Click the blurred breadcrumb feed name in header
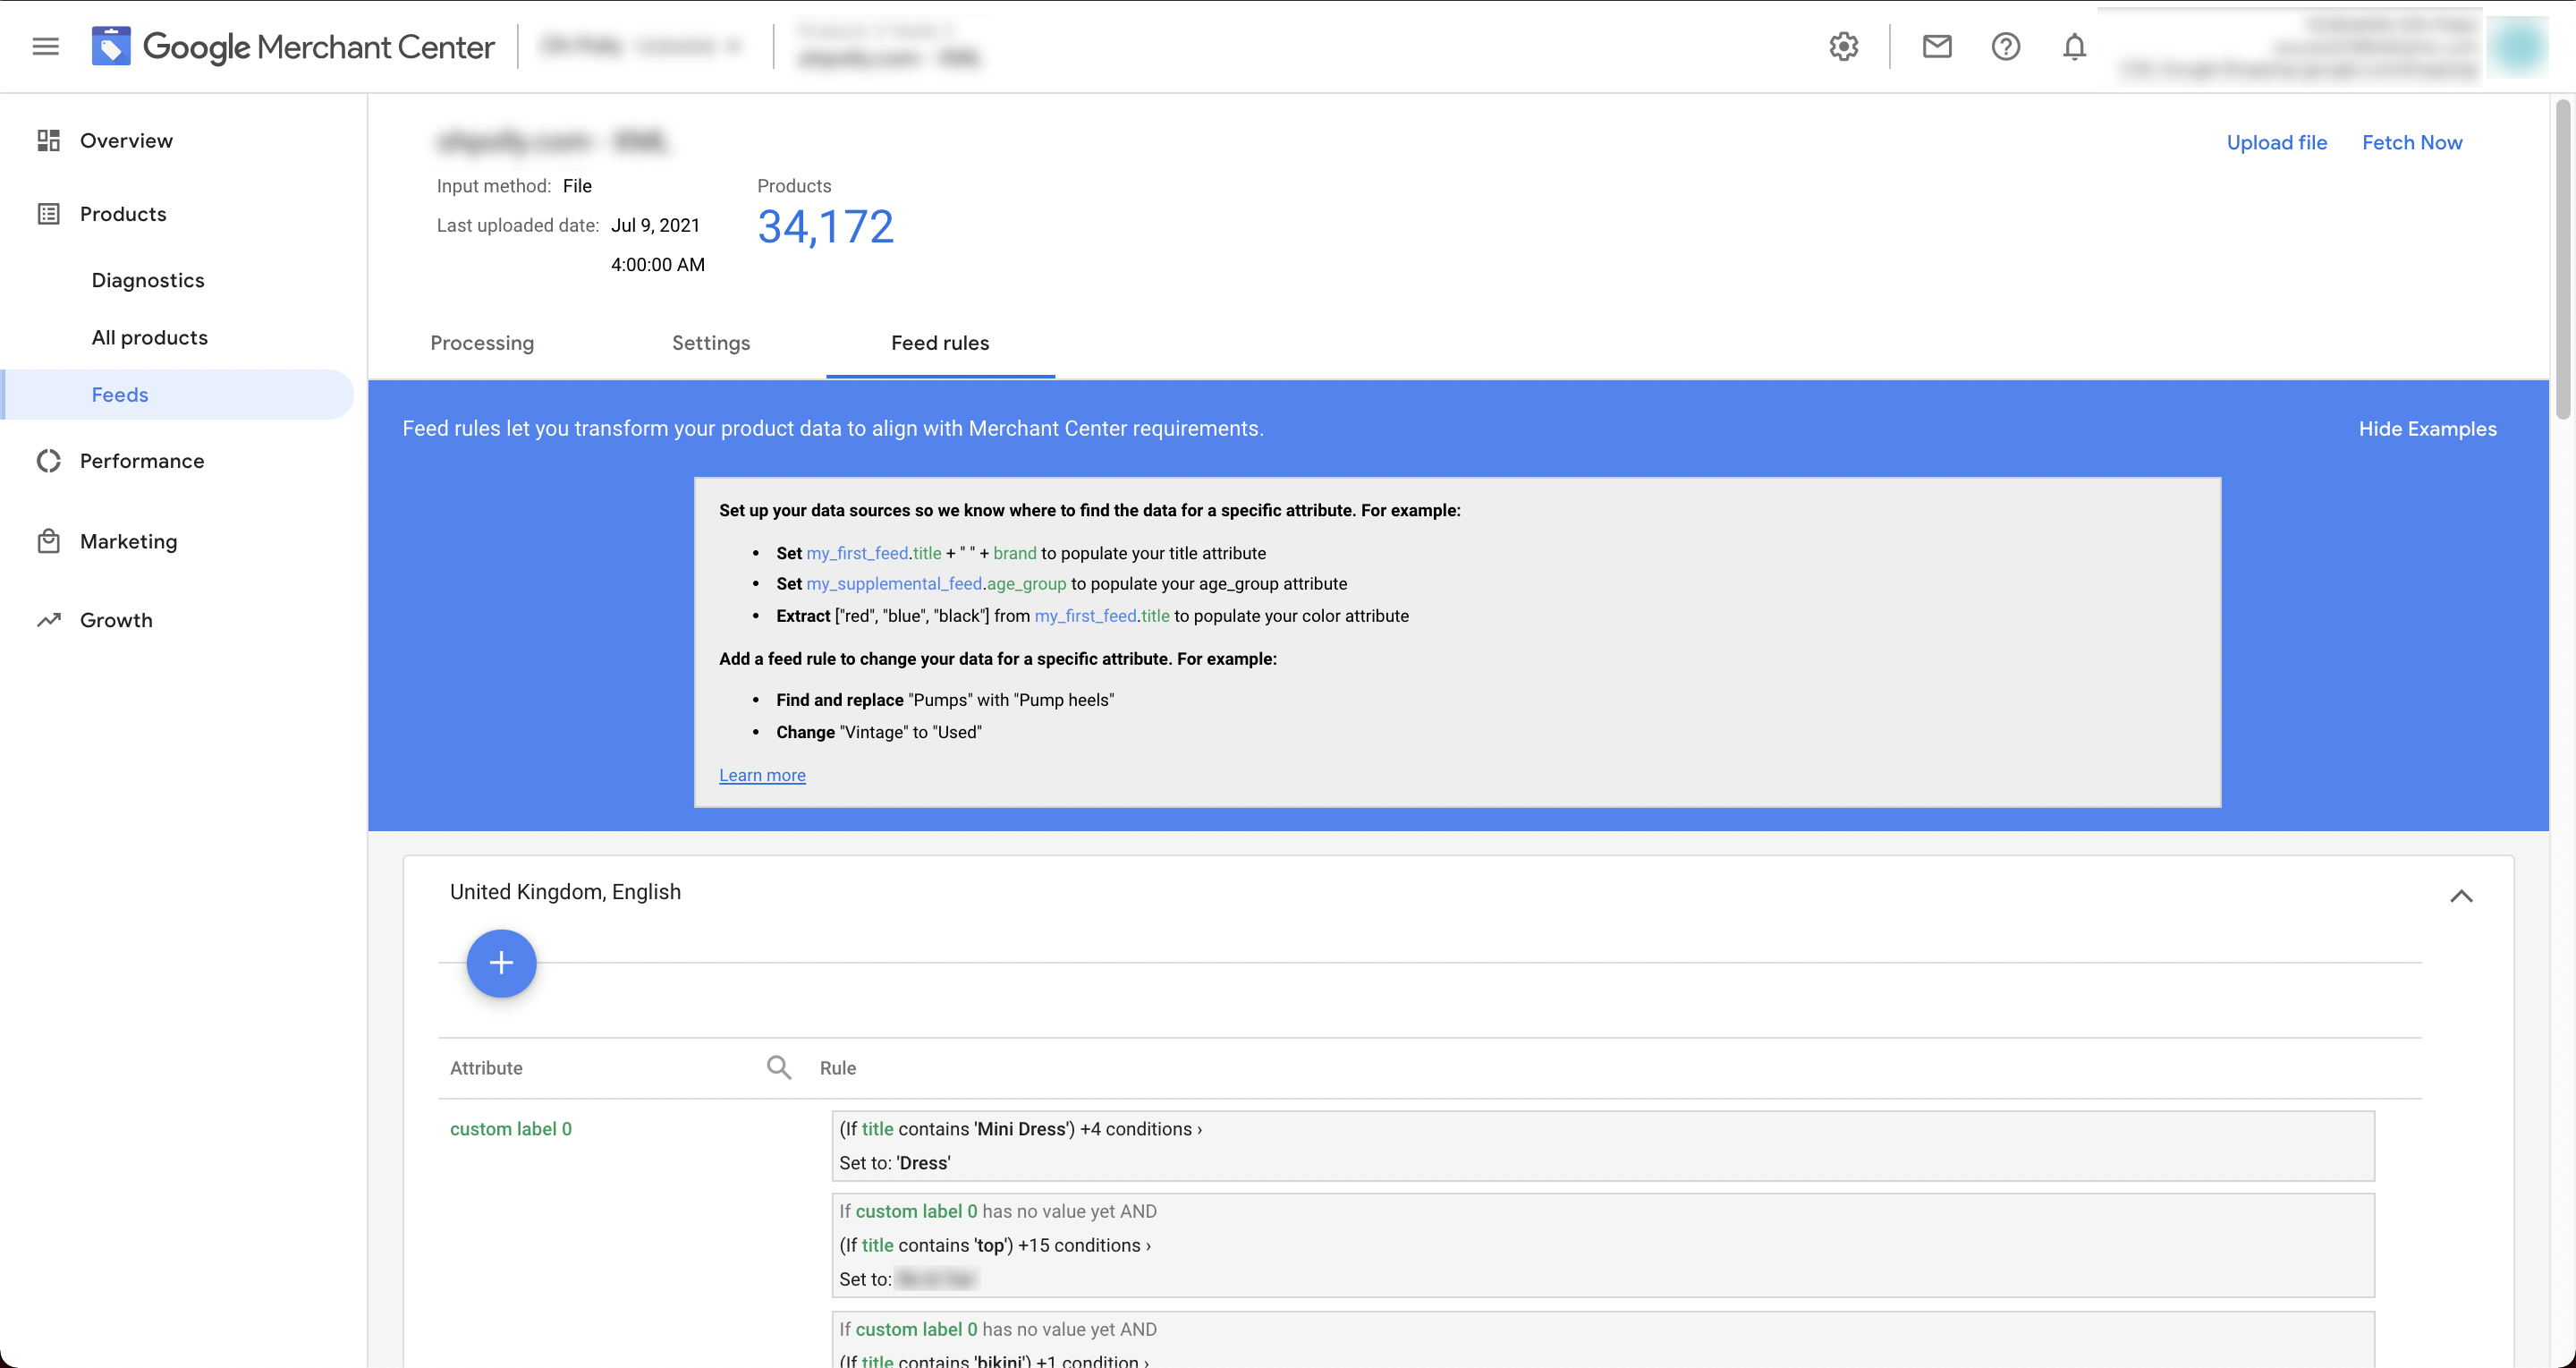Viewport: 2576px width, 1368px height. (889, 58)
